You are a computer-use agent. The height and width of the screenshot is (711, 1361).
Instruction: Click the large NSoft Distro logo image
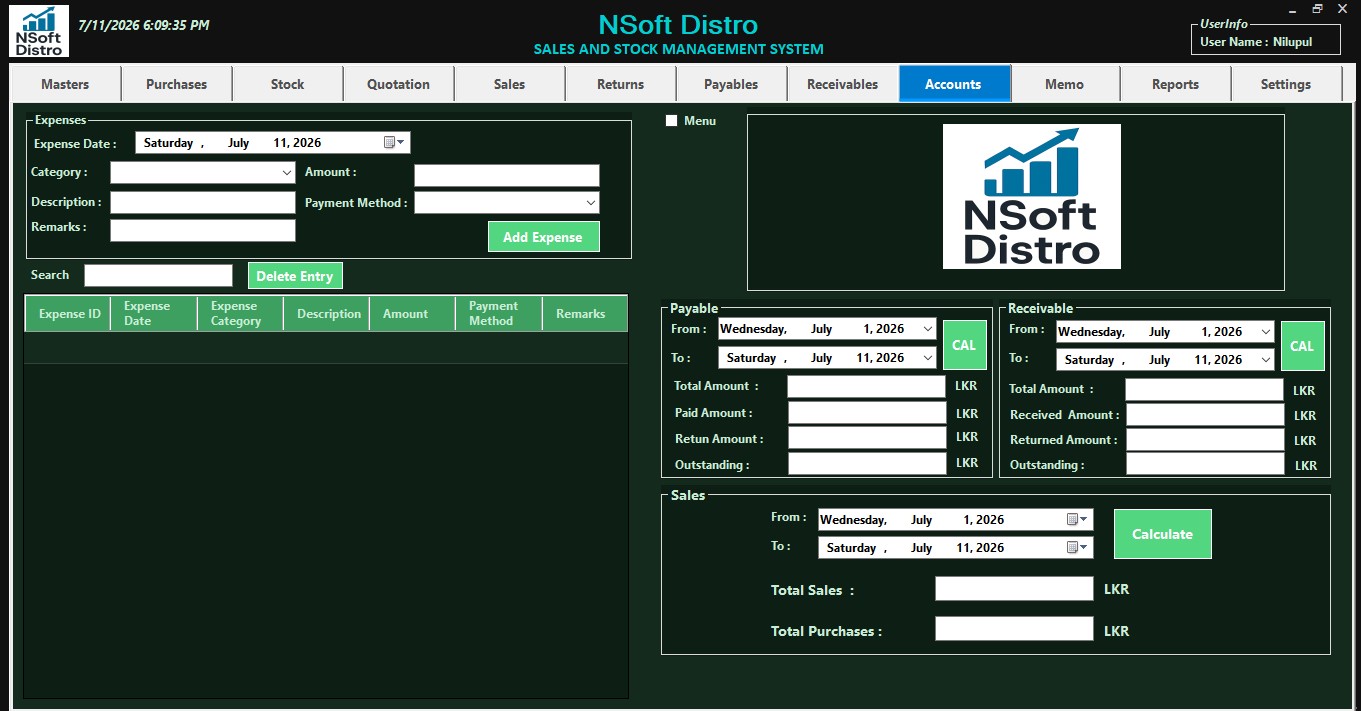tap(1031, 196)
